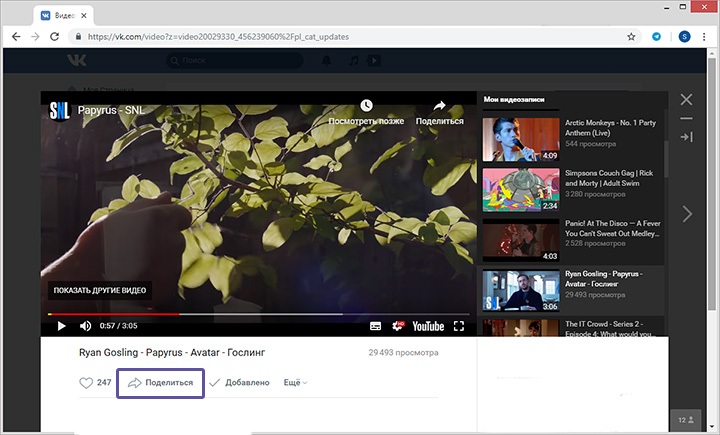Minimize the video player with dash icon
The image size is (720, 435).
click(686, 119)
